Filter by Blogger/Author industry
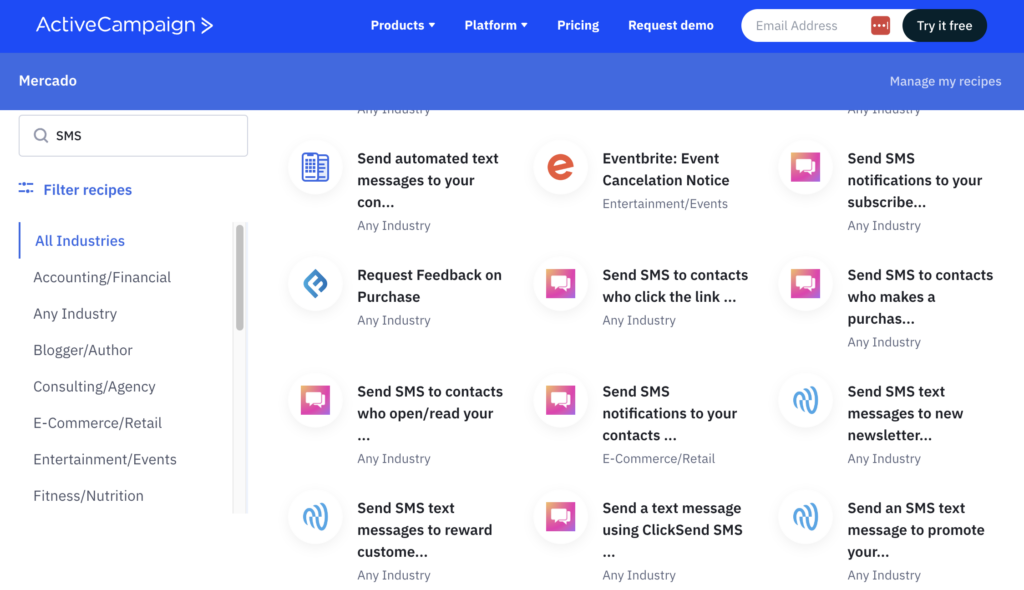The width and height of the screenshot is (1024, 590). click(x=83, y=350)
